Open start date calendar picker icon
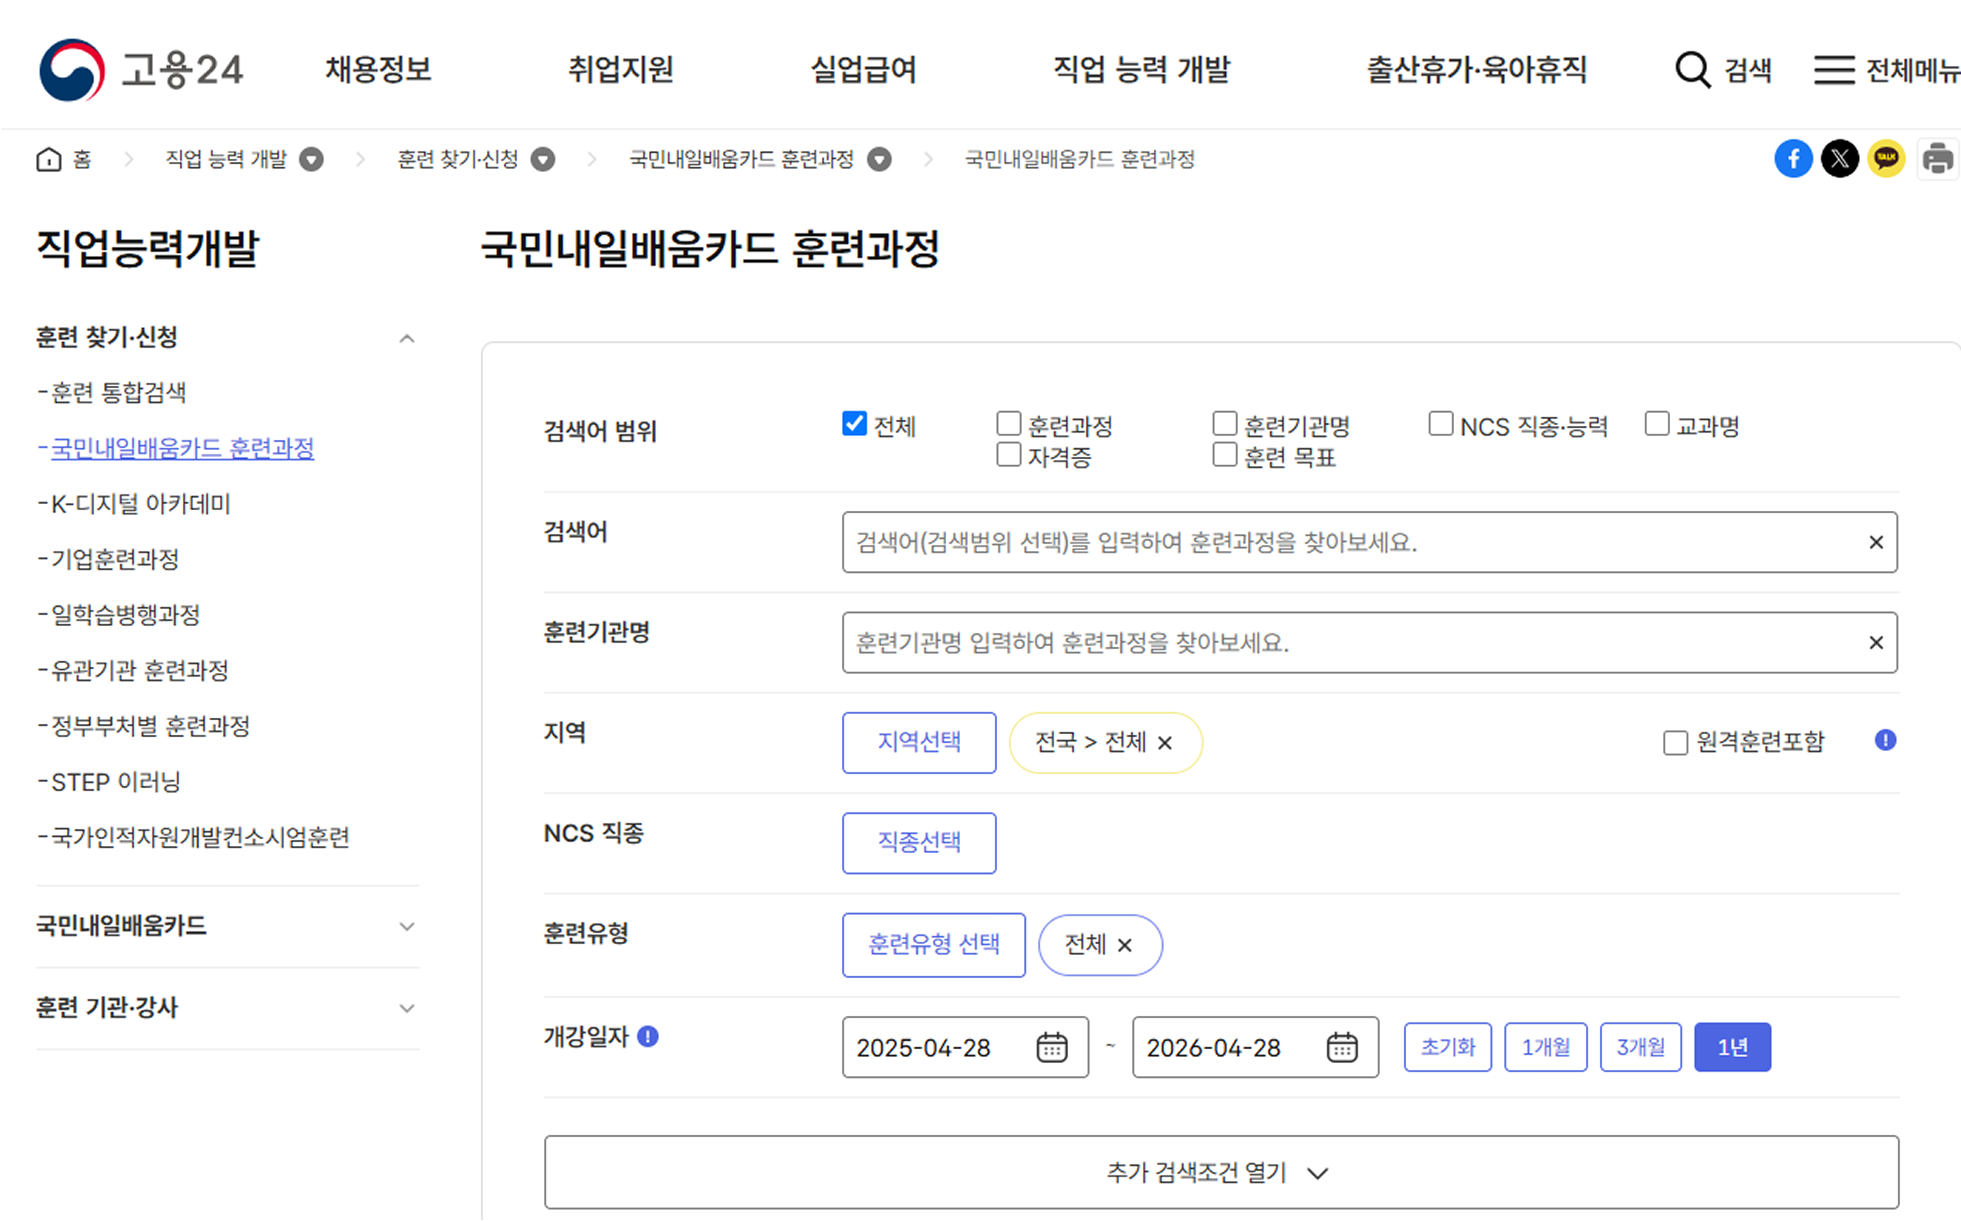The width and height of the screenshot is (1961, 1221). pos(1052,1047)
